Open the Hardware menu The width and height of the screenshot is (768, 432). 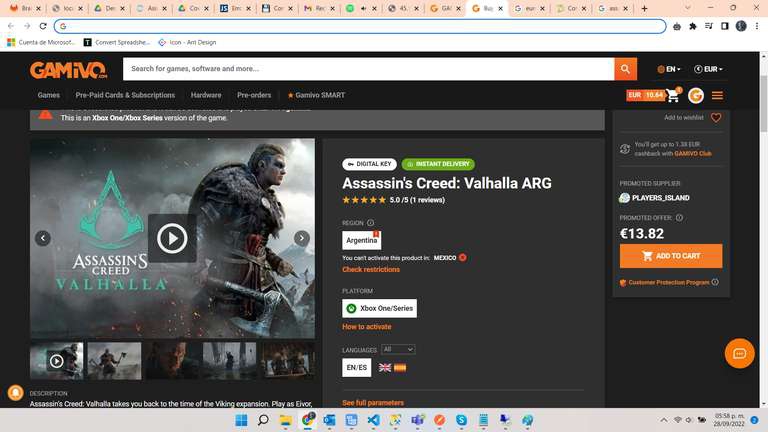point(206,95)
